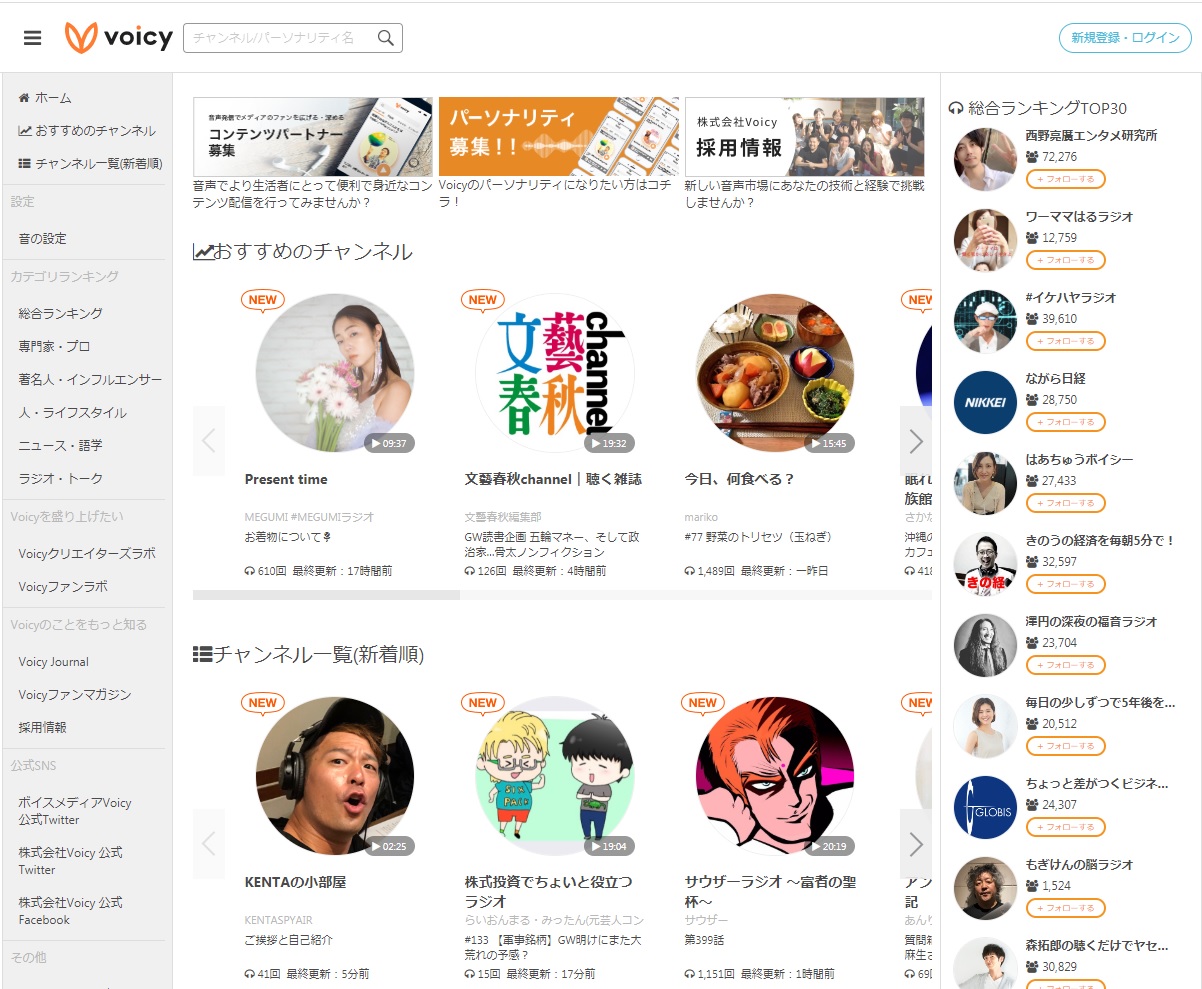
Task: Follow 澤円の深夜の福音ラジオ
Action: point(1065,665)
